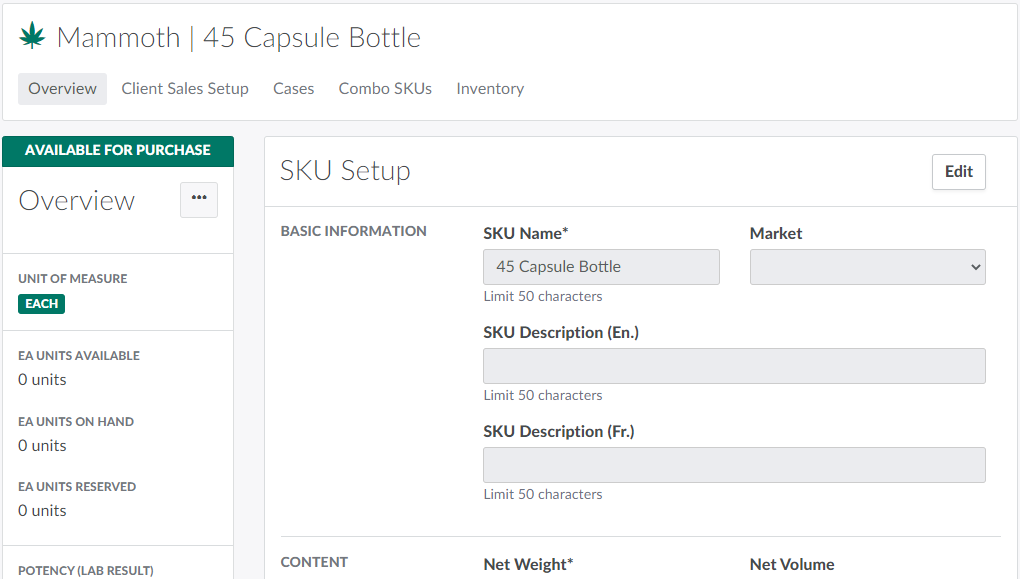Click the EA Units Available value
Screen dimensions: 1020x579
(x=42, y=380)
